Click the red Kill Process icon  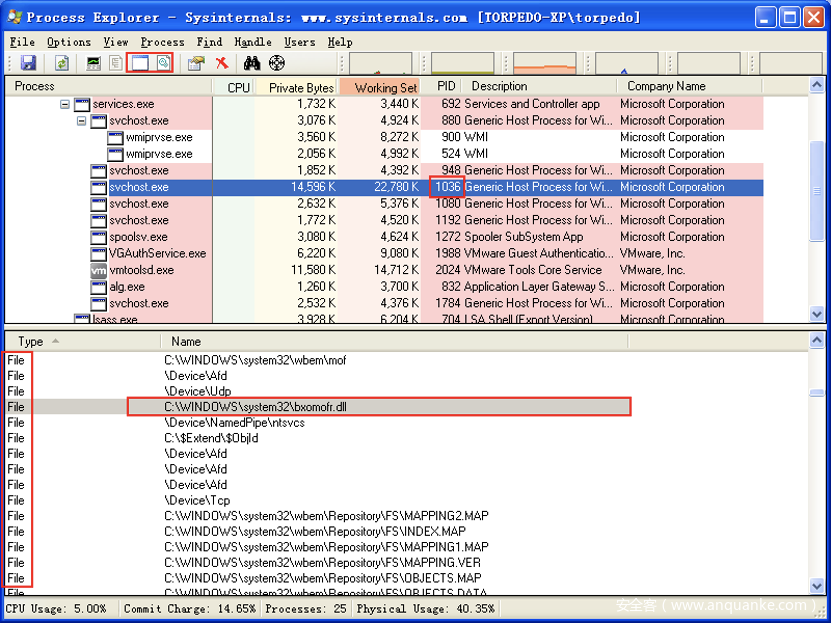coord(222,63)
